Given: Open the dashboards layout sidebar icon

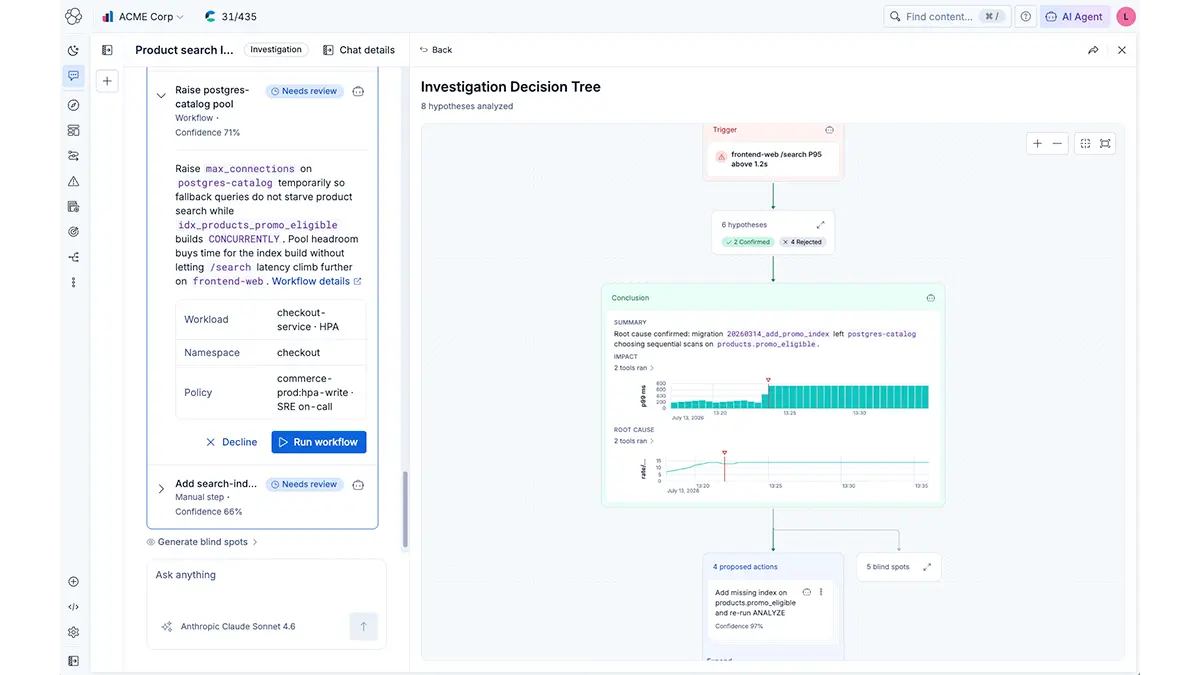Looking at the screenshot, I should (73, 130).
